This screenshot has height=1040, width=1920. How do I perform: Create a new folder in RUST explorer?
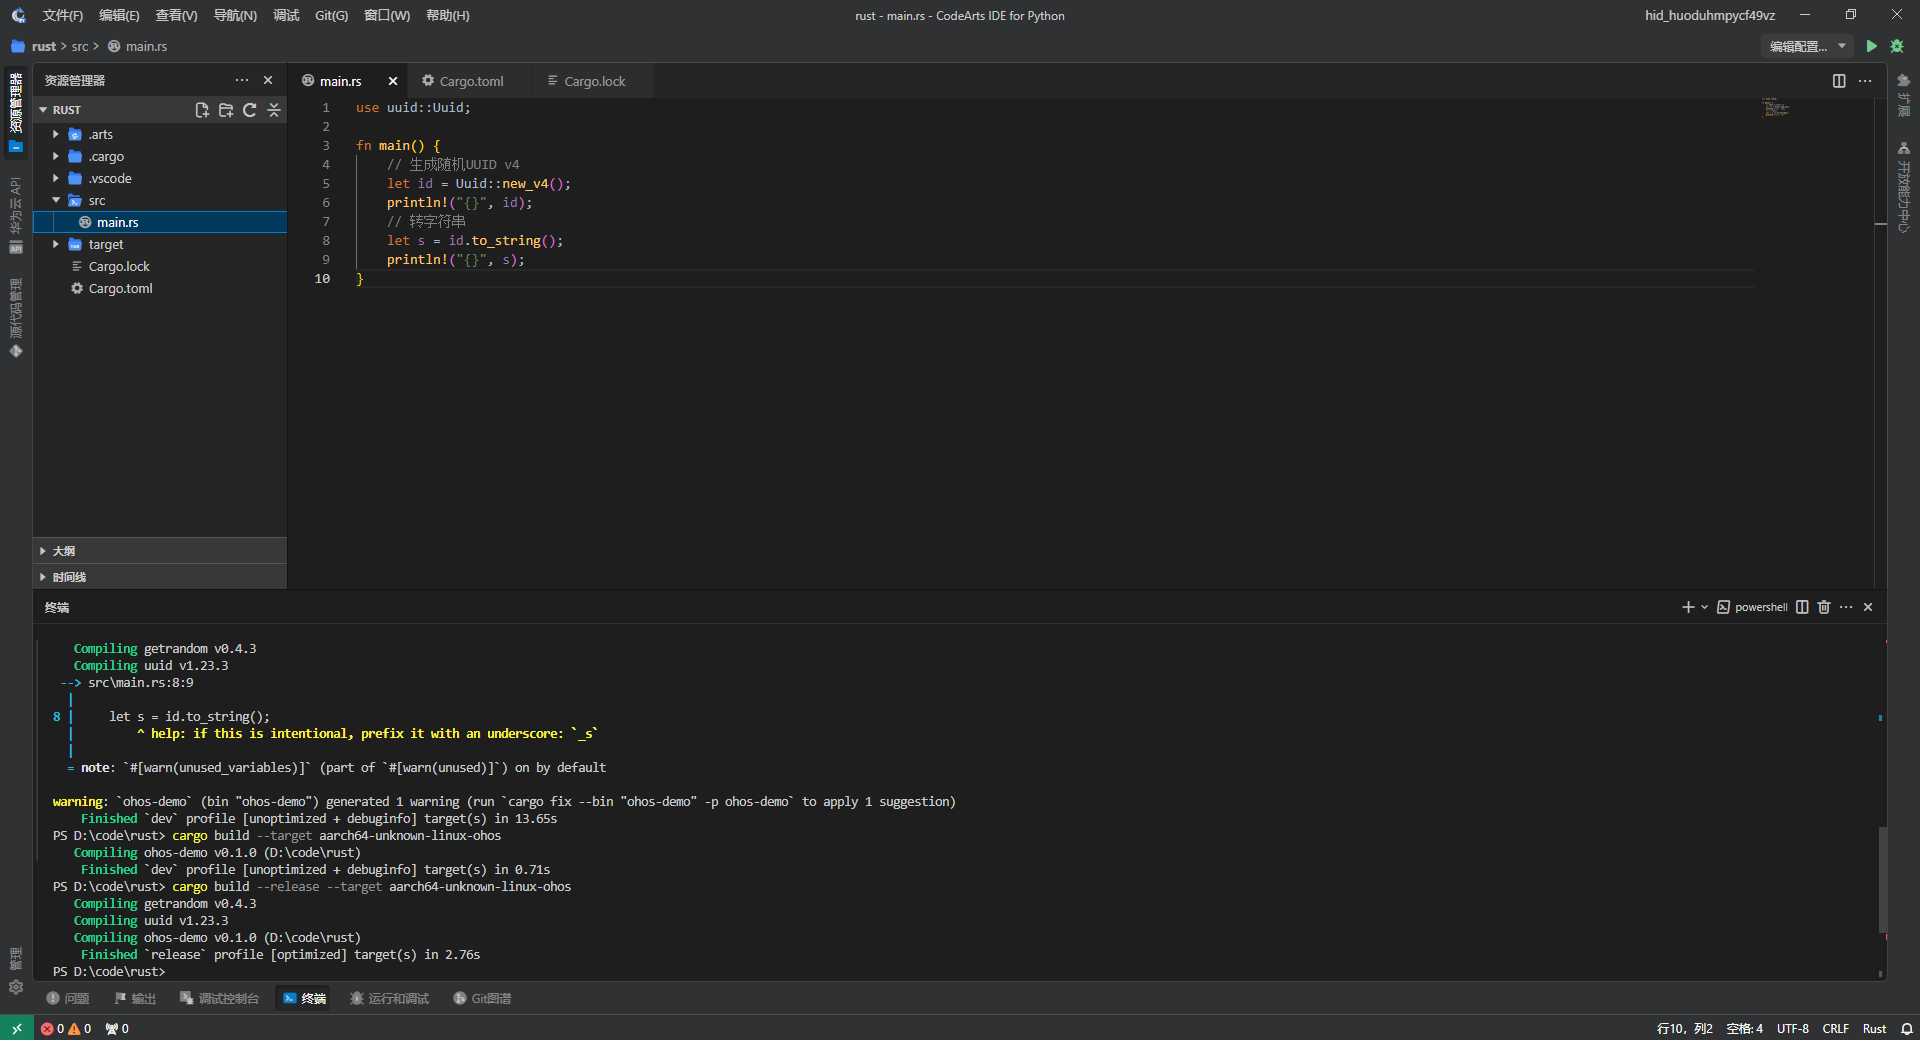click(x=226, y=110)
